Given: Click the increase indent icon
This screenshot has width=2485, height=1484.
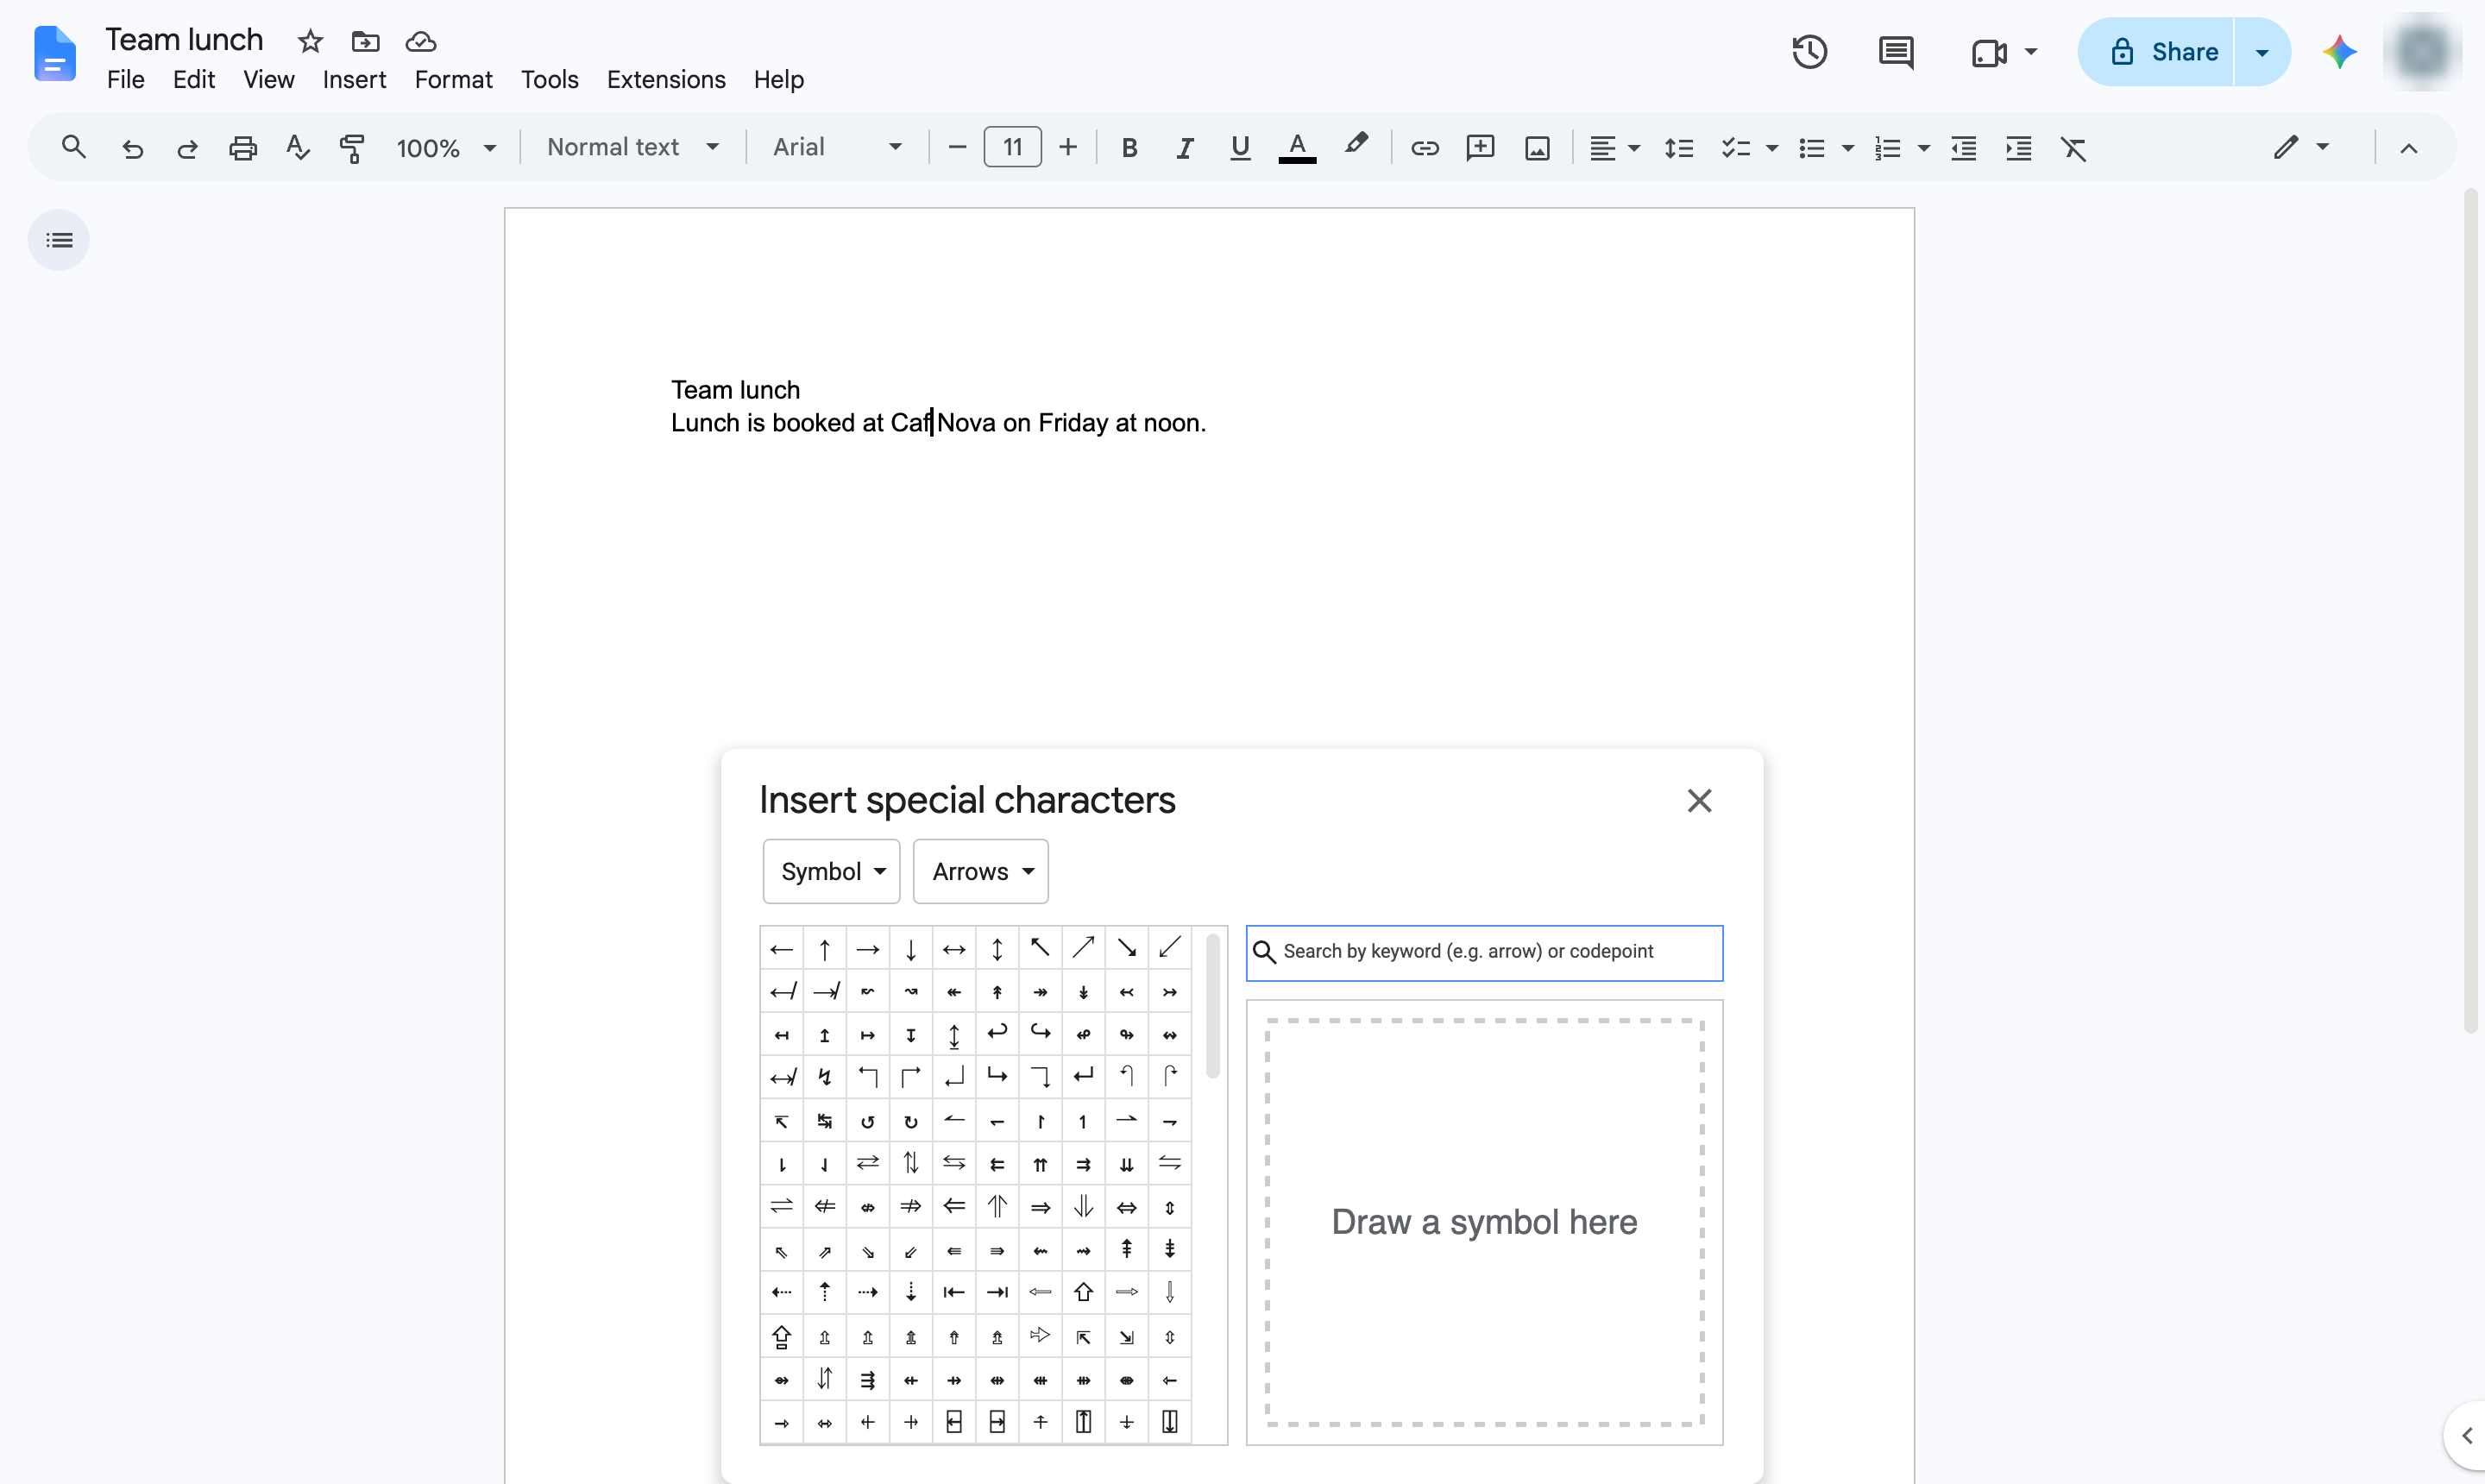Looking at the screenshot, I should point(2018,148).
